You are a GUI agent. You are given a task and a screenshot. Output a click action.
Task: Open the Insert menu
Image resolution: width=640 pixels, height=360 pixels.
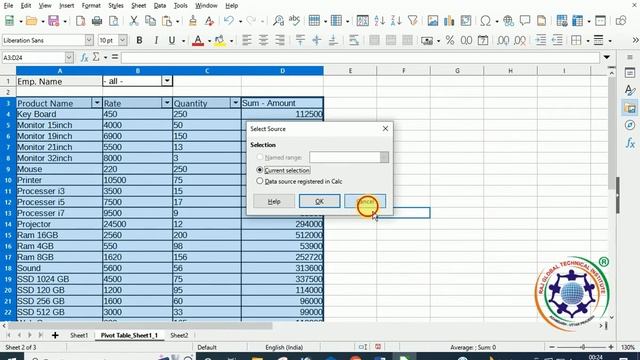coord(67,6)
